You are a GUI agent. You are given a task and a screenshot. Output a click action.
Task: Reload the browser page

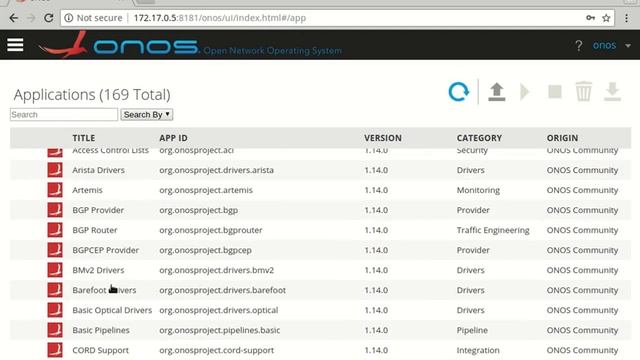tap(49, 18)
